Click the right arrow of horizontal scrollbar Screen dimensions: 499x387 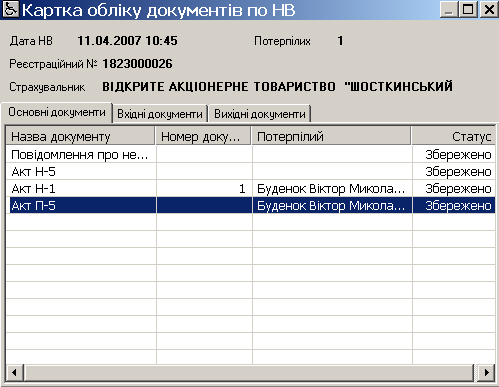[486, 372]
